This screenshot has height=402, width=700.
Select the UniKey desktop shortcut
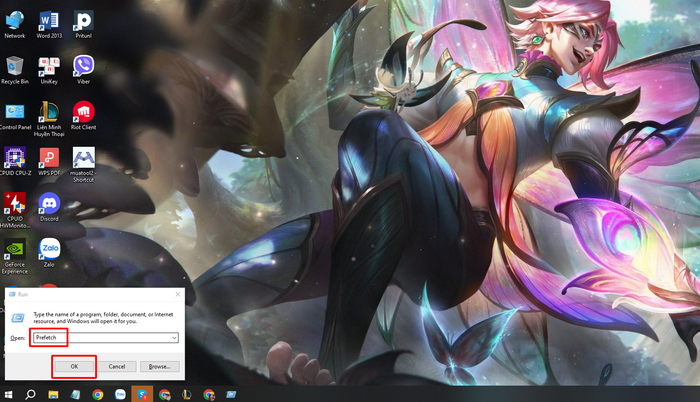(49, 70)
